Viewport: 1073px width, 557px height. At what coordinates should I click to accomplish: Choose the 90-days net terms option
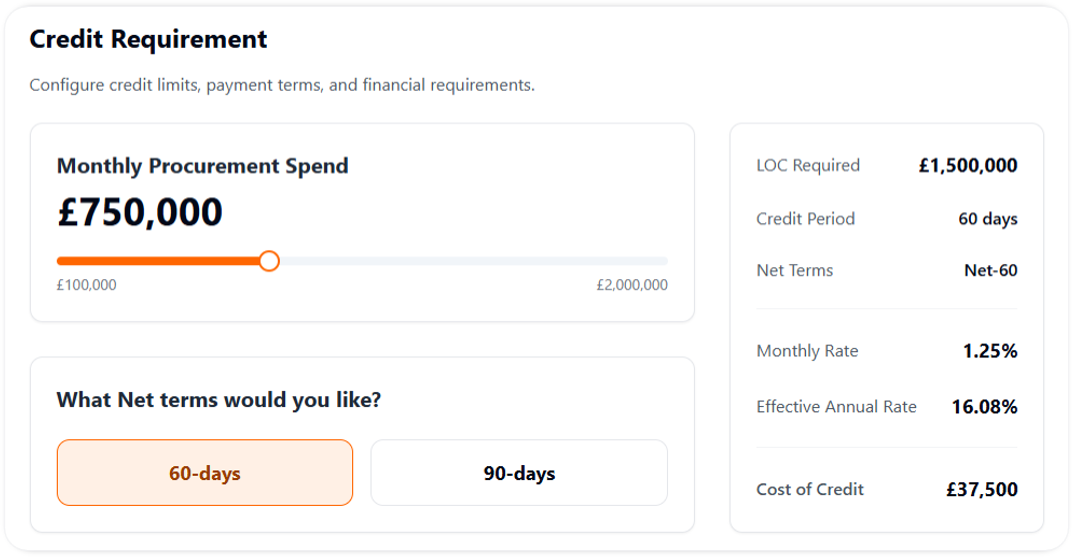pos(519,473)
